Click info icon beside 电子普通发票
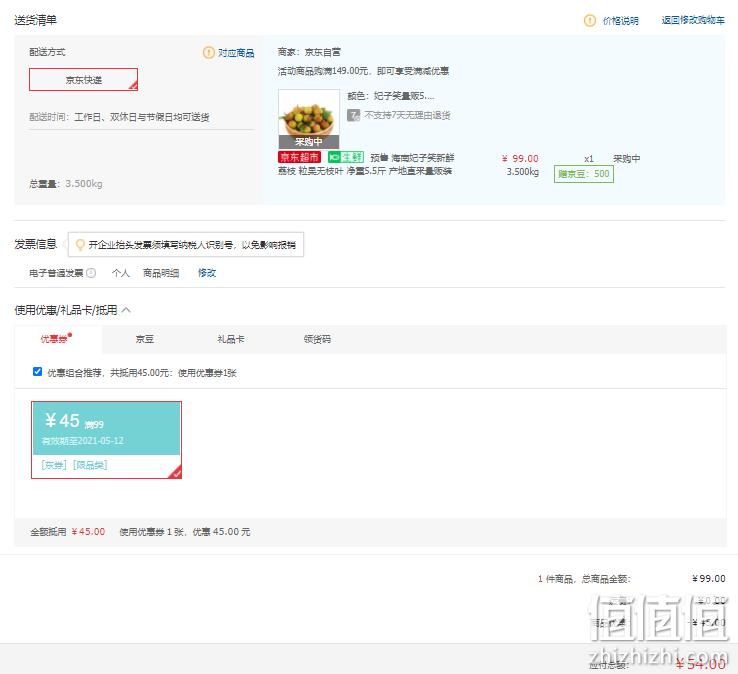This screenshot has height=674, width=738. click(91, 273)
